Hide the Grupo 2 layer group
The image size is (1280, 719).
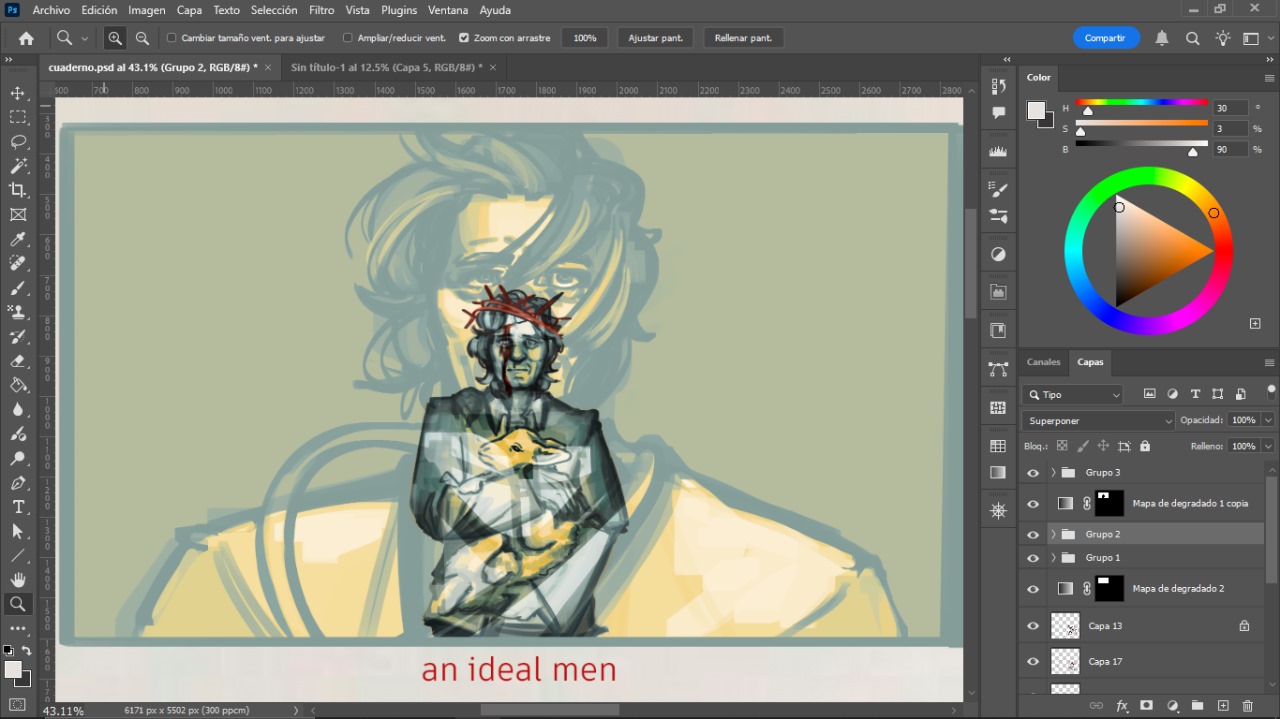1033,534
